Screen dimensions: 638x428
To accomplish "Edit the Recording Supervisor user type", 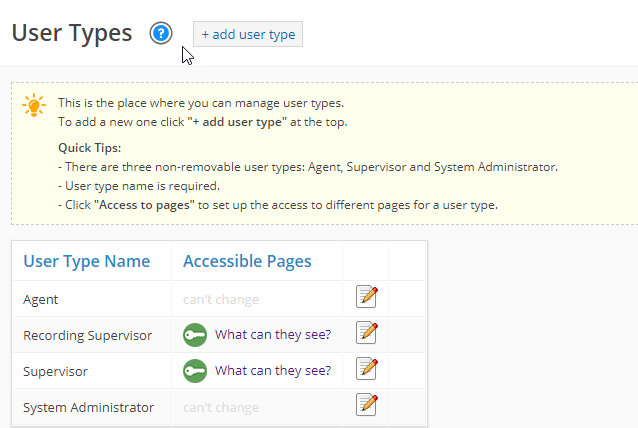I will [367, 333].
